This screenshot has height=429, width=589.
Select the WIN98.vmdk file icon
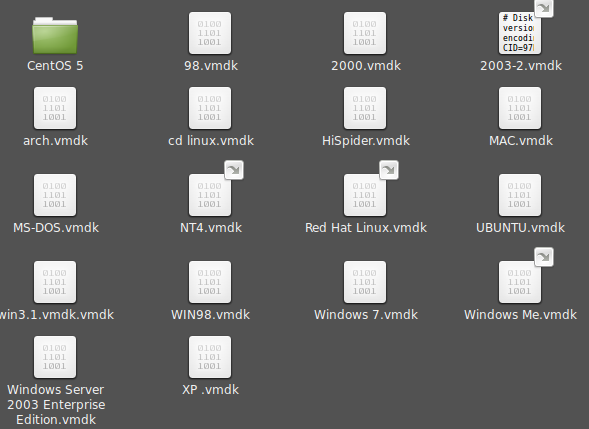[210, 282]
